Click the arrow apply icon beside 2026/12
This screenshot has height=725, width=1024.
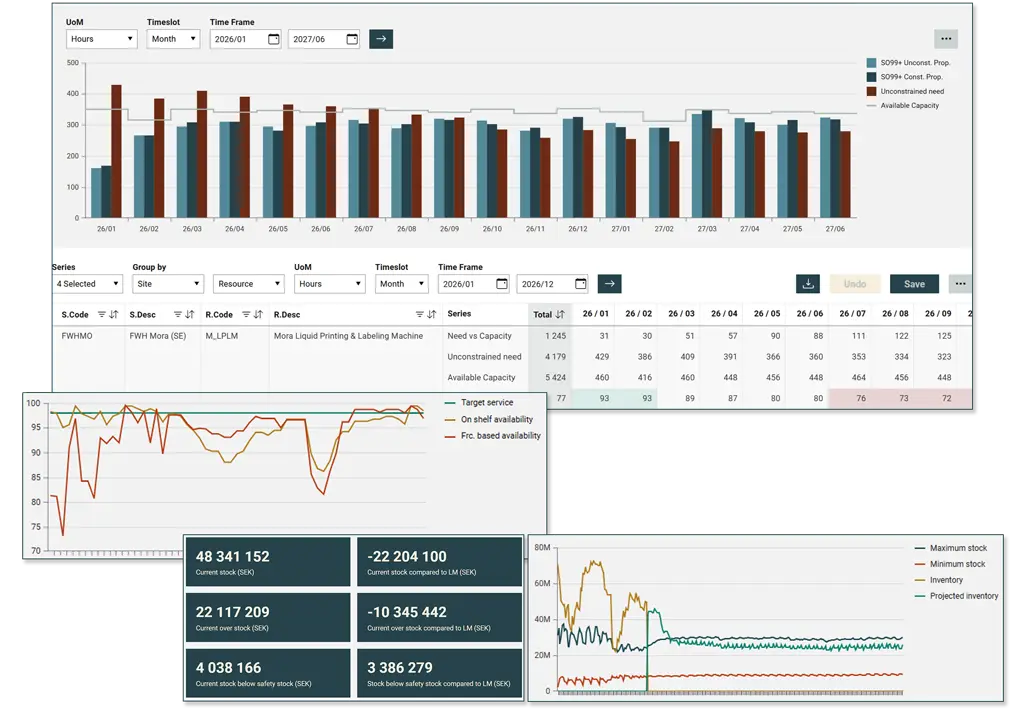tap(610, 283)
